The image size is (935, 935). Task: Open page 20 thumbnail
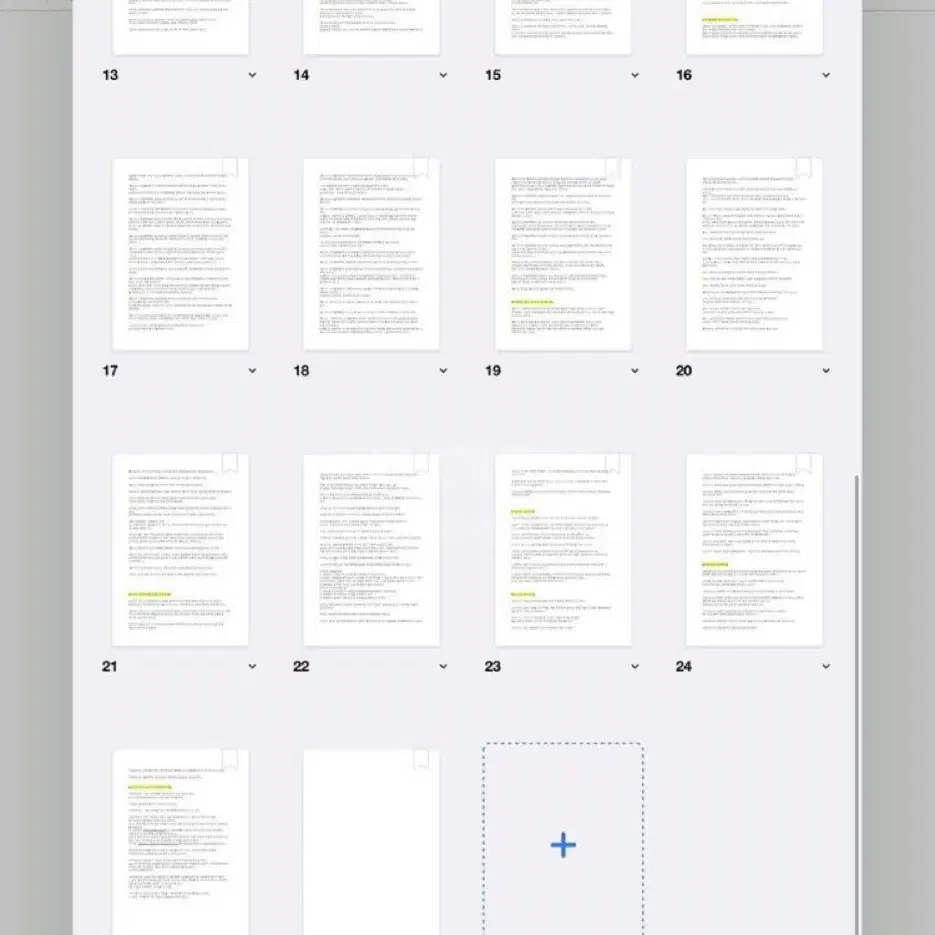[754, 254]
